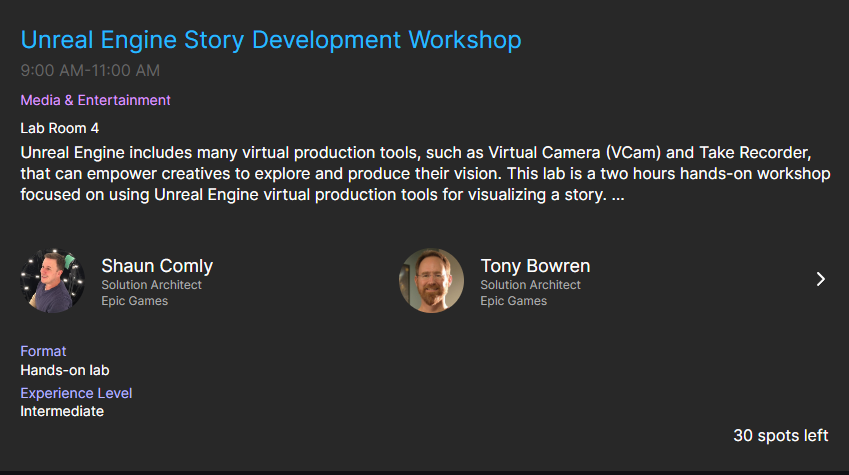
Task: Click the Lab Room 4 location text
Action: point(60,128)
